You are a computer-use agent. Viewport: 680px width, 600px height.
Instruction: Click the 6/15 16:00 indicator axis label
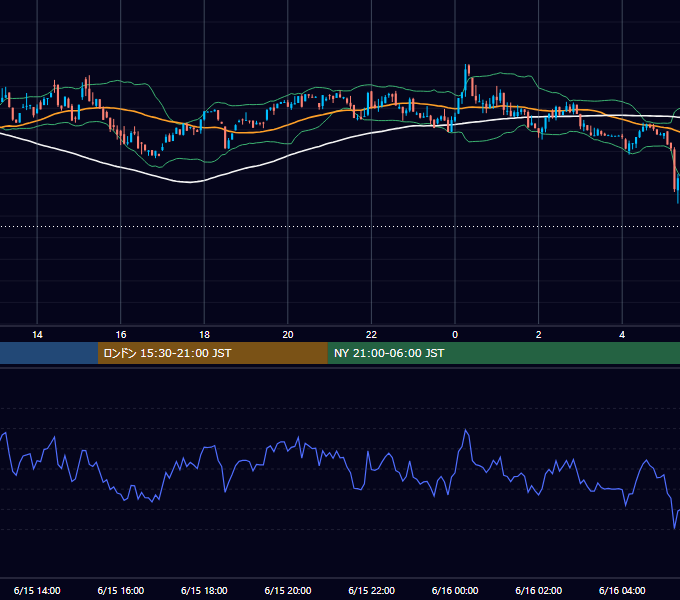click(x=121, y=590)
